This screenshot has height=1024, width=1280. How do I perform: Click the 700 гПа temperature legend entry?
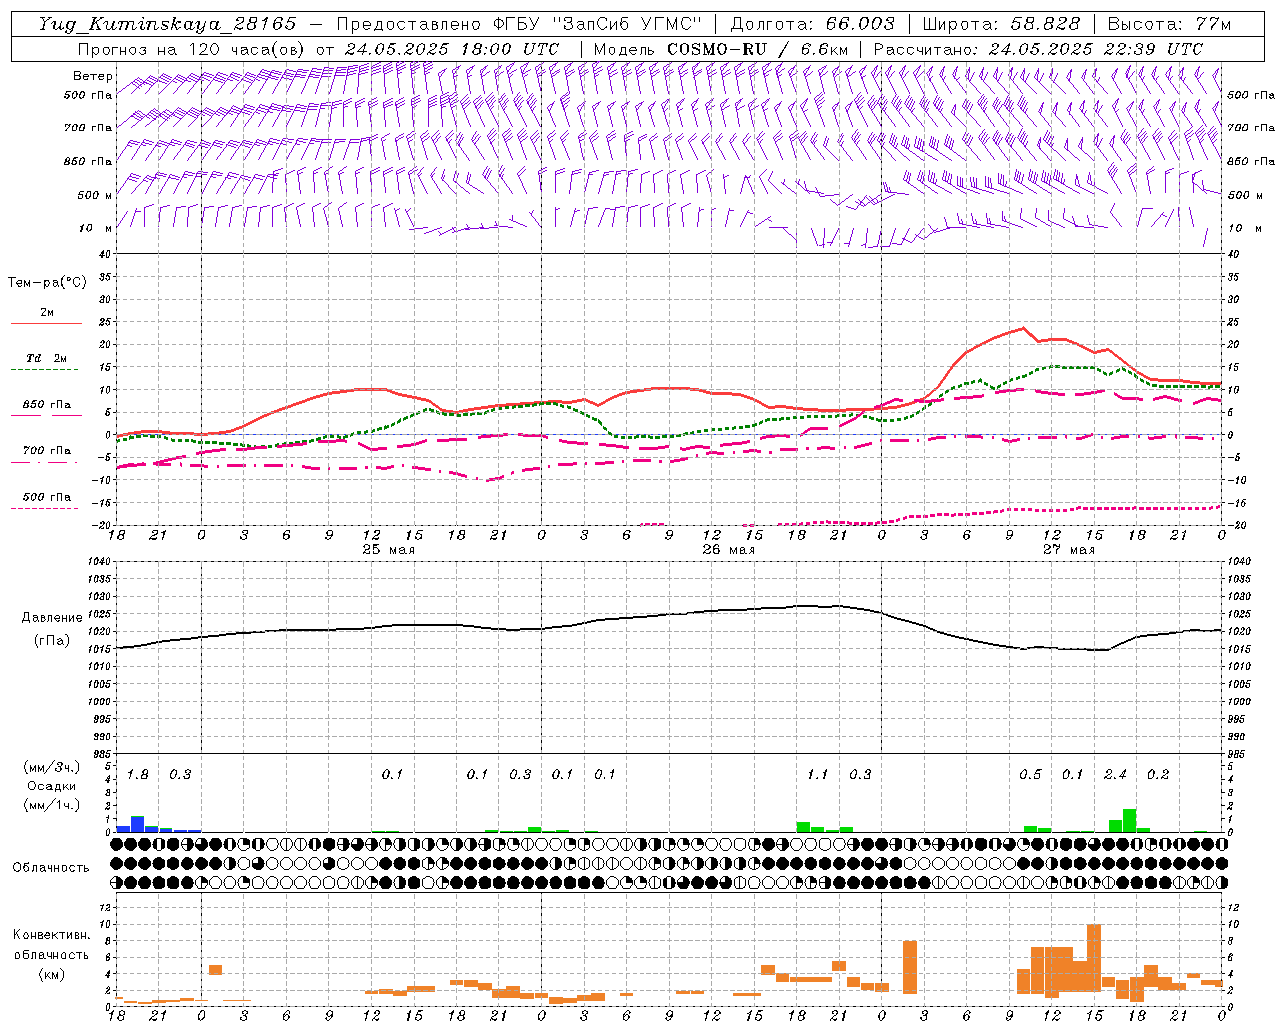point(47,450)
